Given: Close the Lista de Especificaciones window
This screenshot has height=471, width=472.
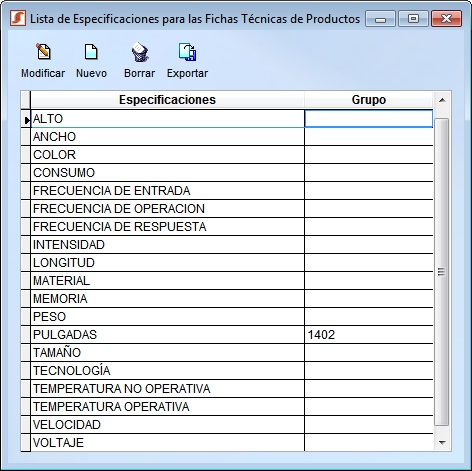Looking at the screenshot, I should pos(446,19).
